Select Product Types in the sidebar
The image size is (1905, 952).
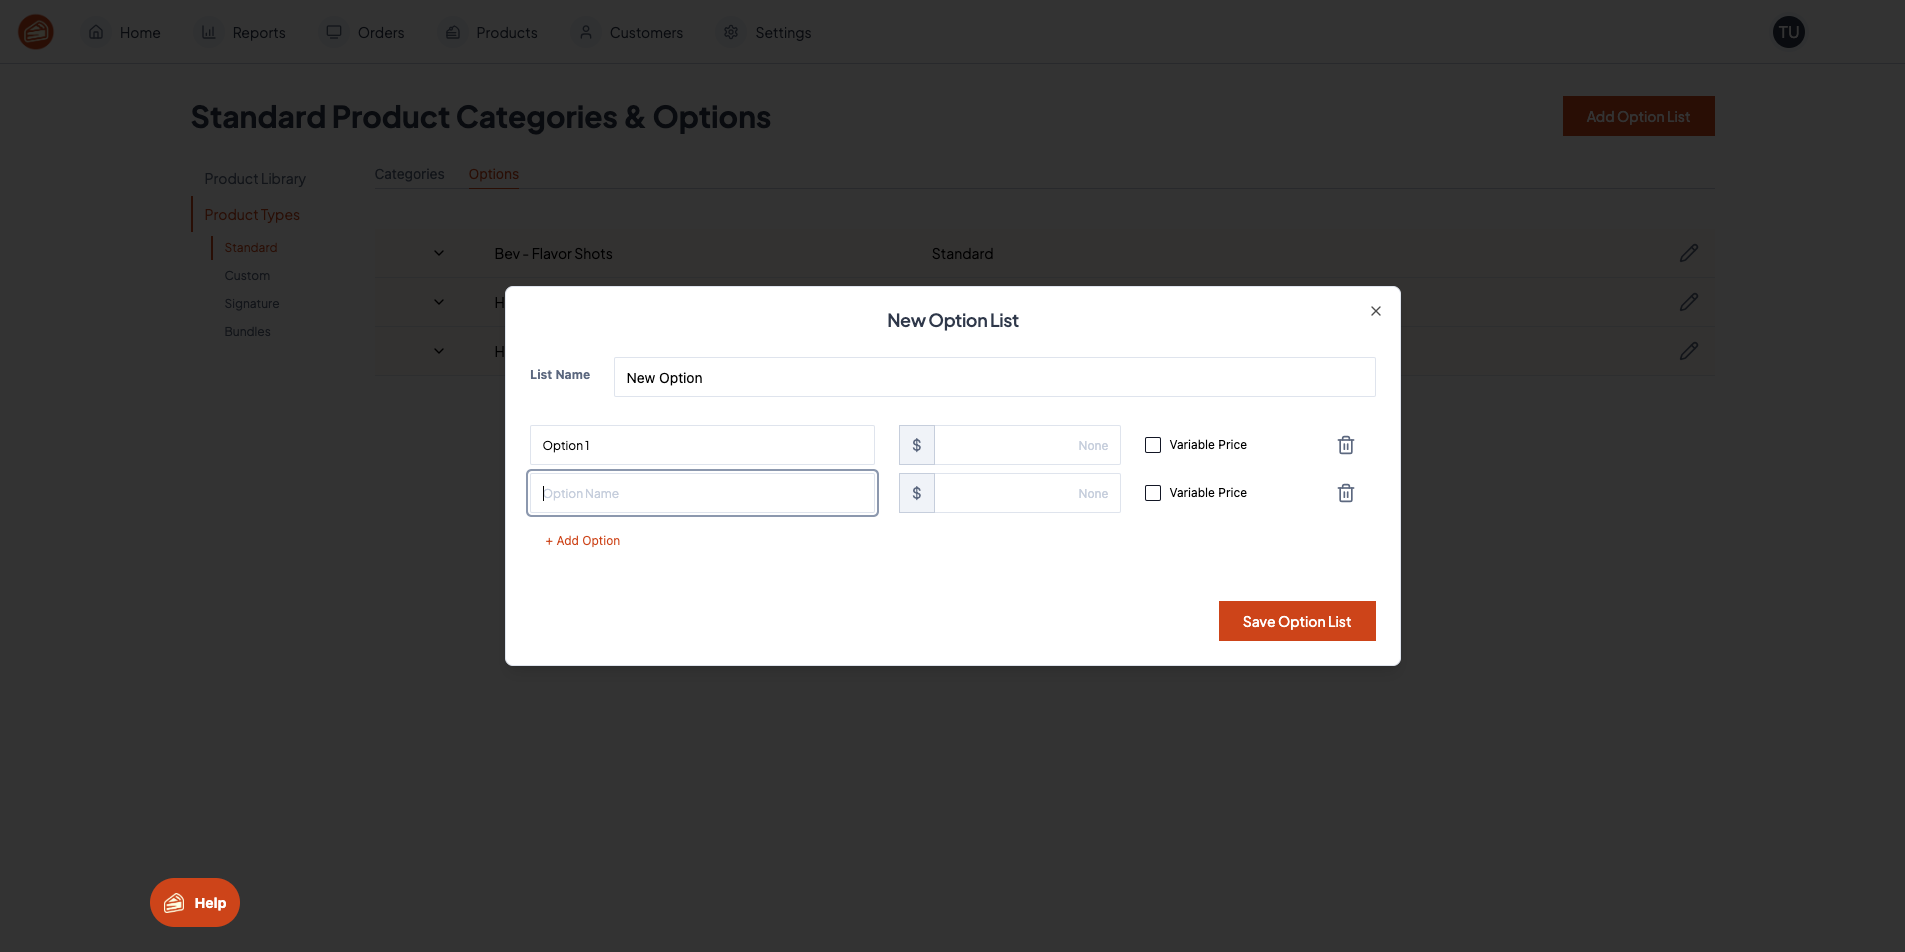tap(252, 214)
